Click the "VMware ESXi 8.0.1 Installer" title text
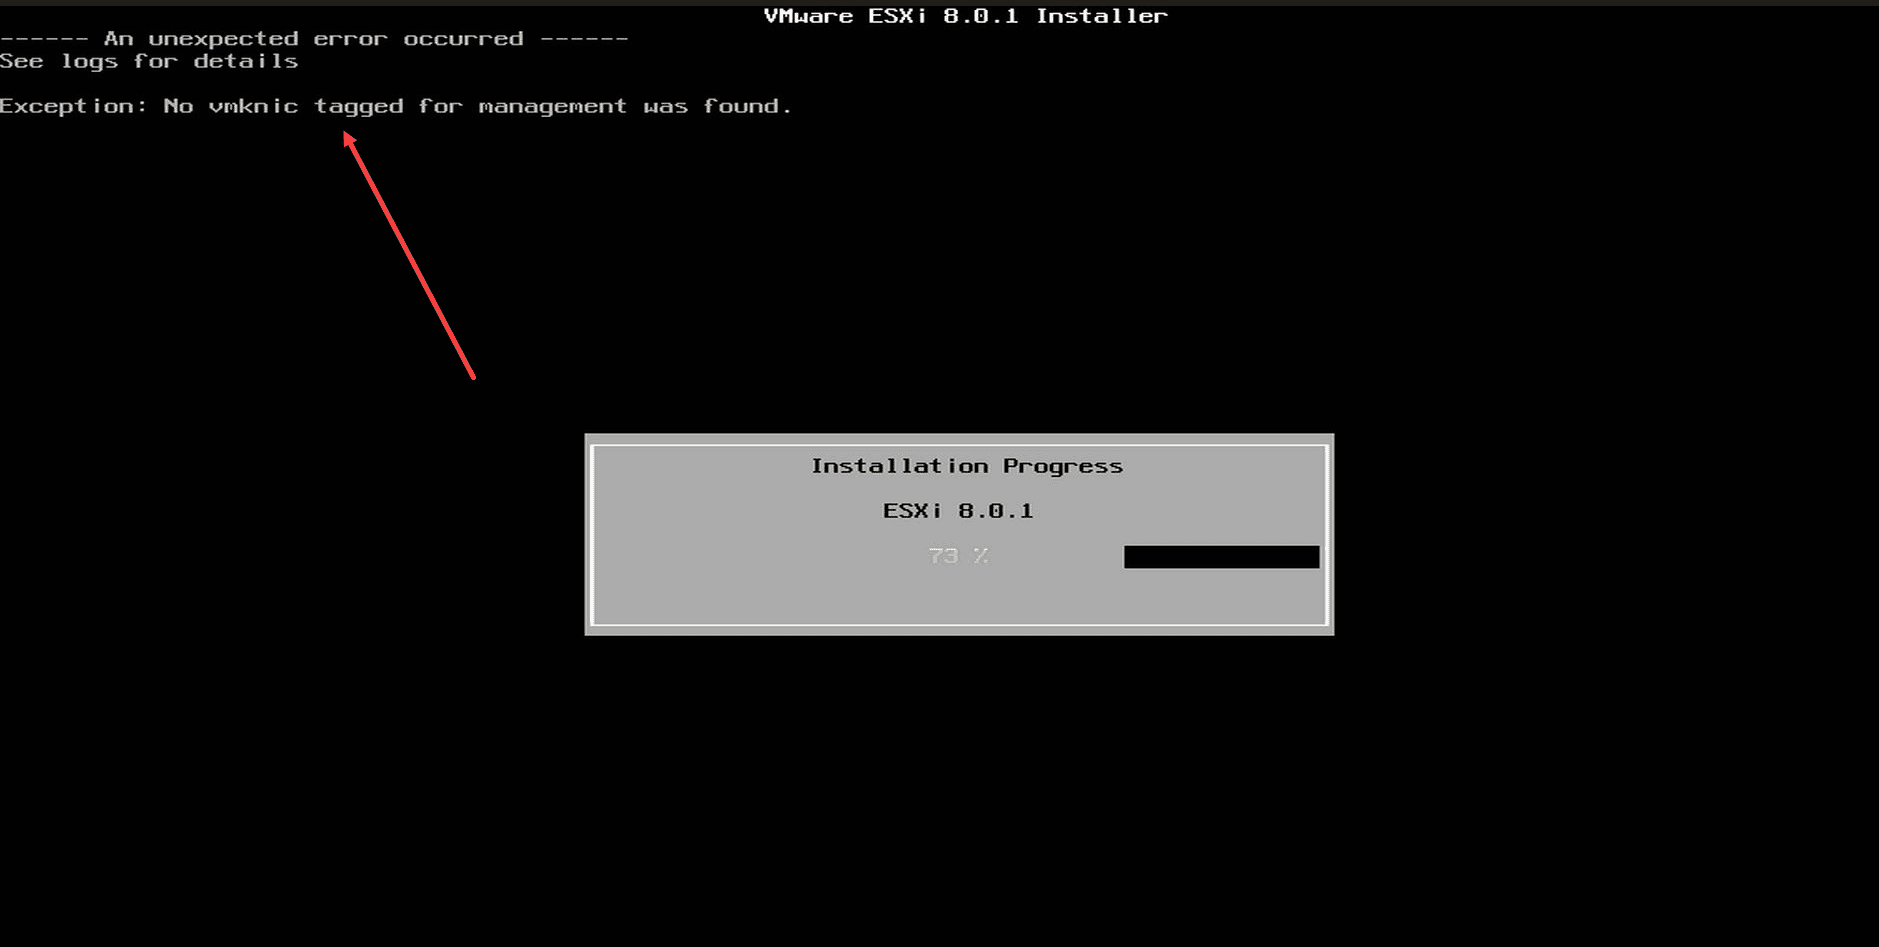The image size is (1879, 947). [965, 16]
